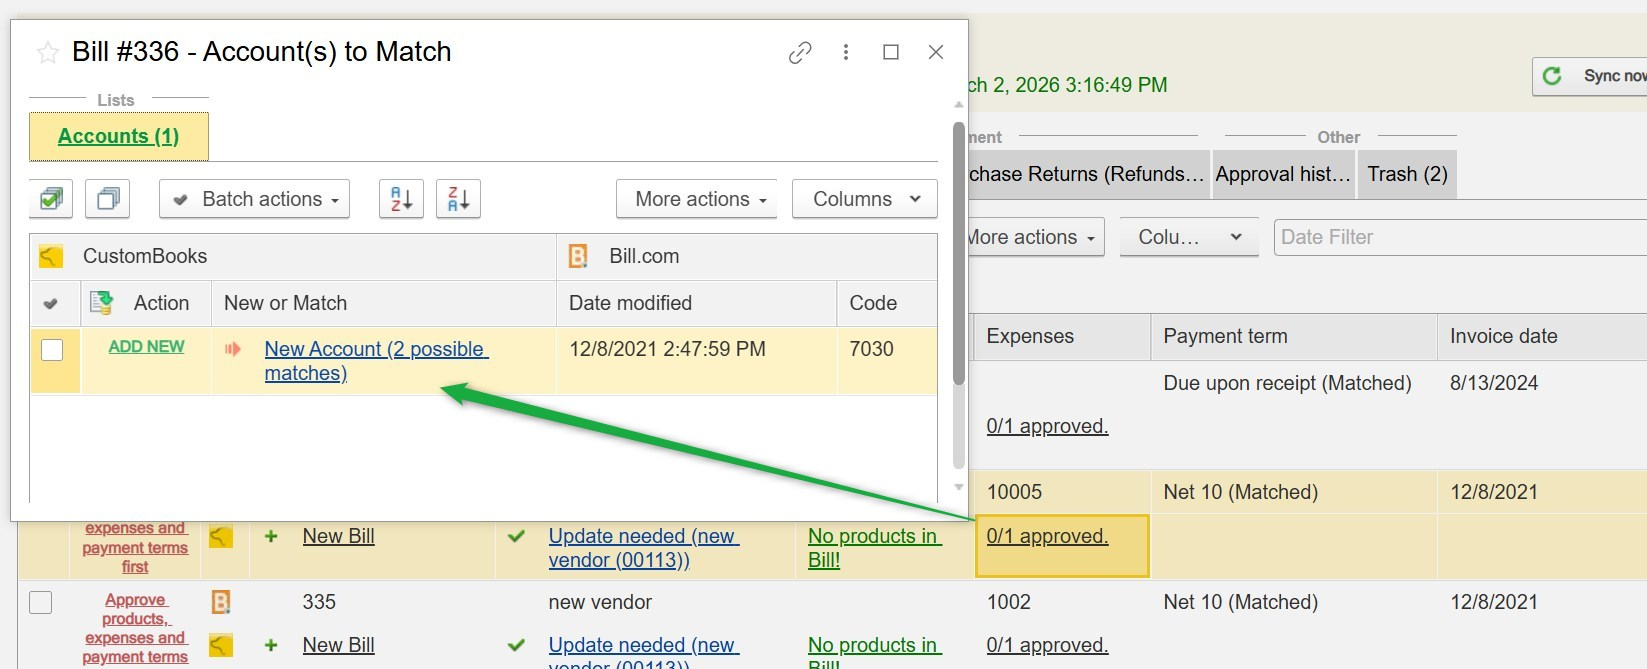Click the ADD NEW action link
The width and height of the screenshot is (1647, 669).
(x=146, y=347)
